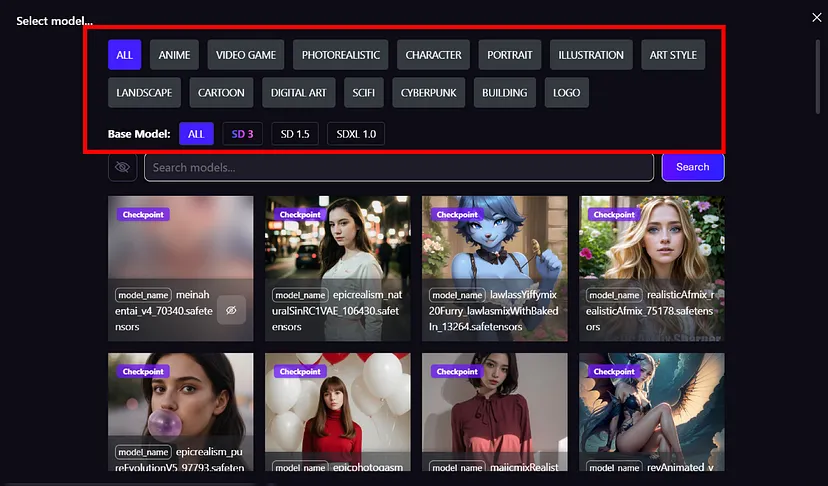Click Checkpoint badge on majicmixRealistic card

[x=457, y=371]
